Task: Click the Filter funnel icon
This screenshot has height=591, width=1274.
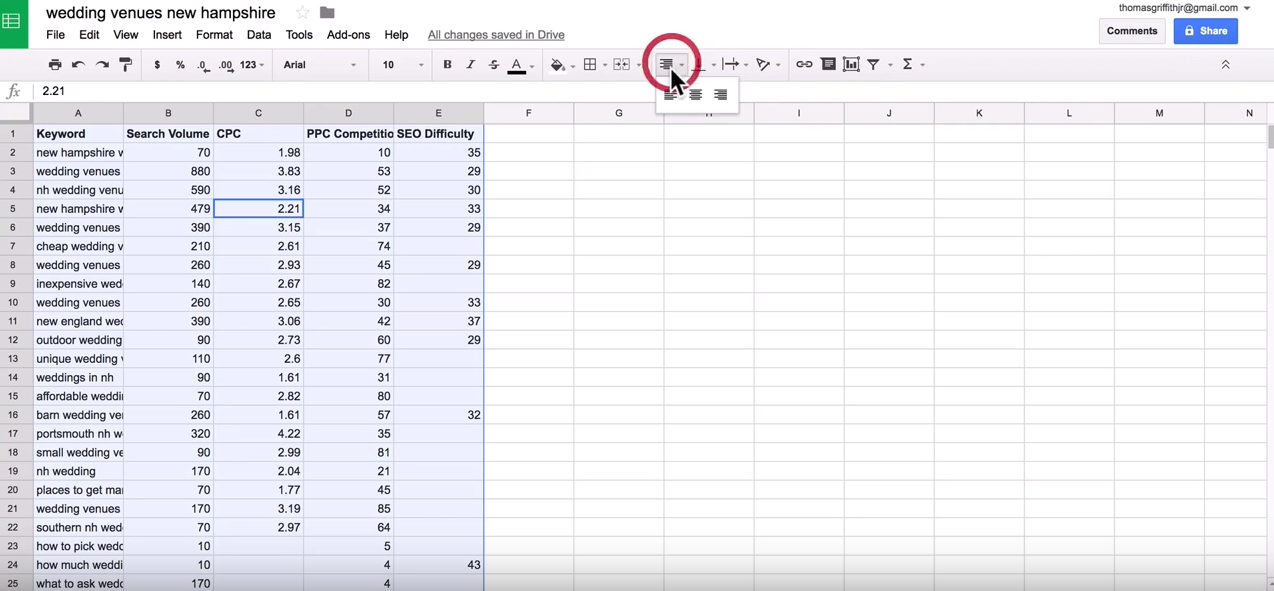Action: pyautogui.click(x=874, y=65)
